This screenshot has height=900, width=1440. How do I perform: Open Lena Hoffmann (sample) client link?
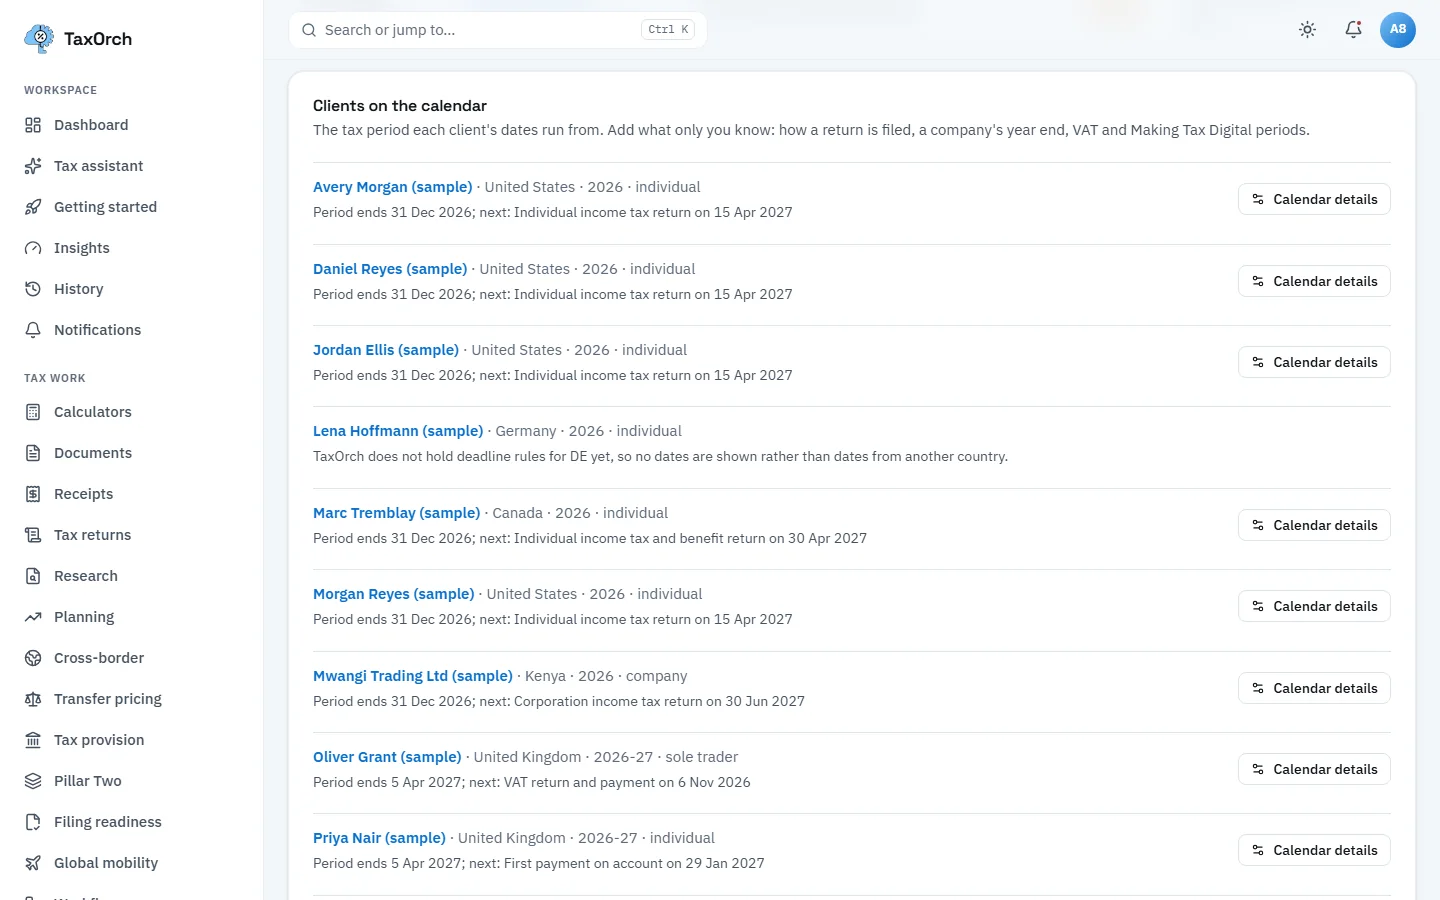(x=398, y=431)
